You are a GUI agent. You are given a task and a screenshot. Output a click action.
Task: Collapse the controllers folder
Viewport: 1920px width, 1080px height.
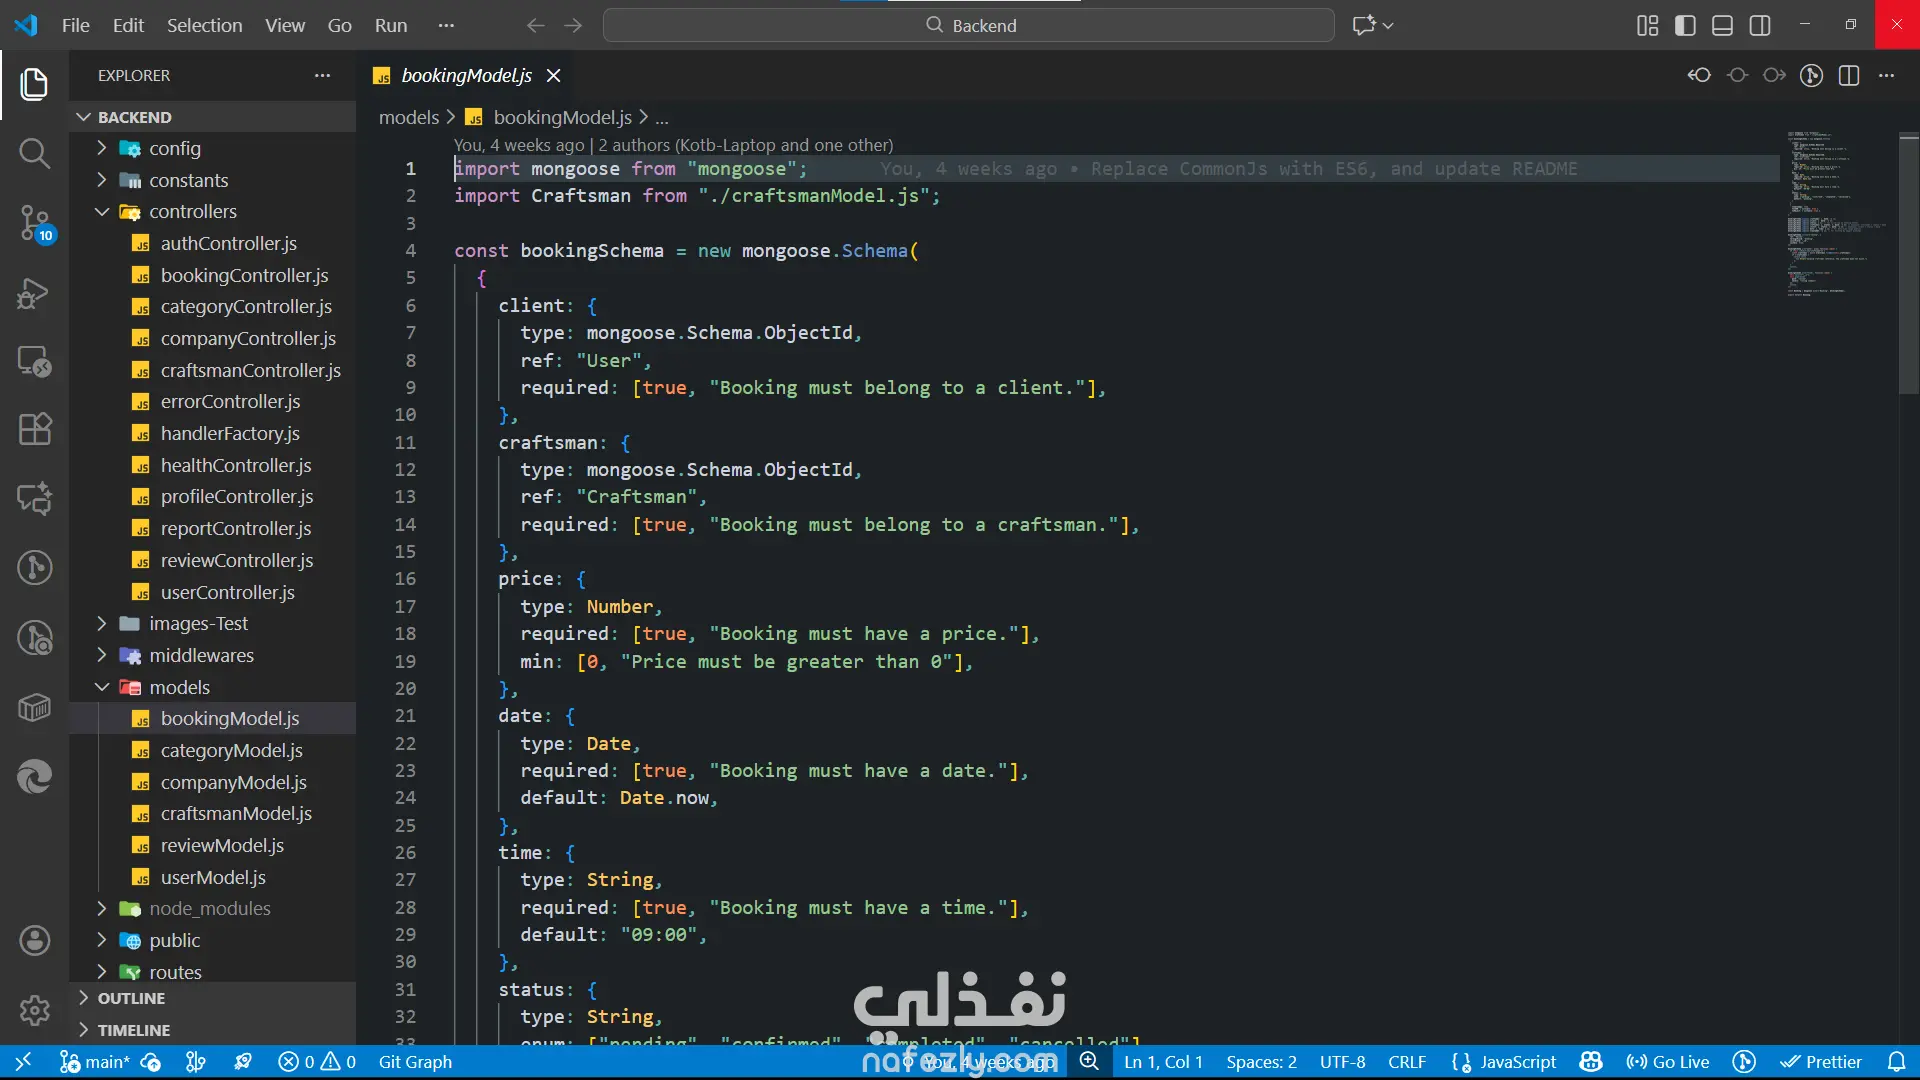pos(192,211)
